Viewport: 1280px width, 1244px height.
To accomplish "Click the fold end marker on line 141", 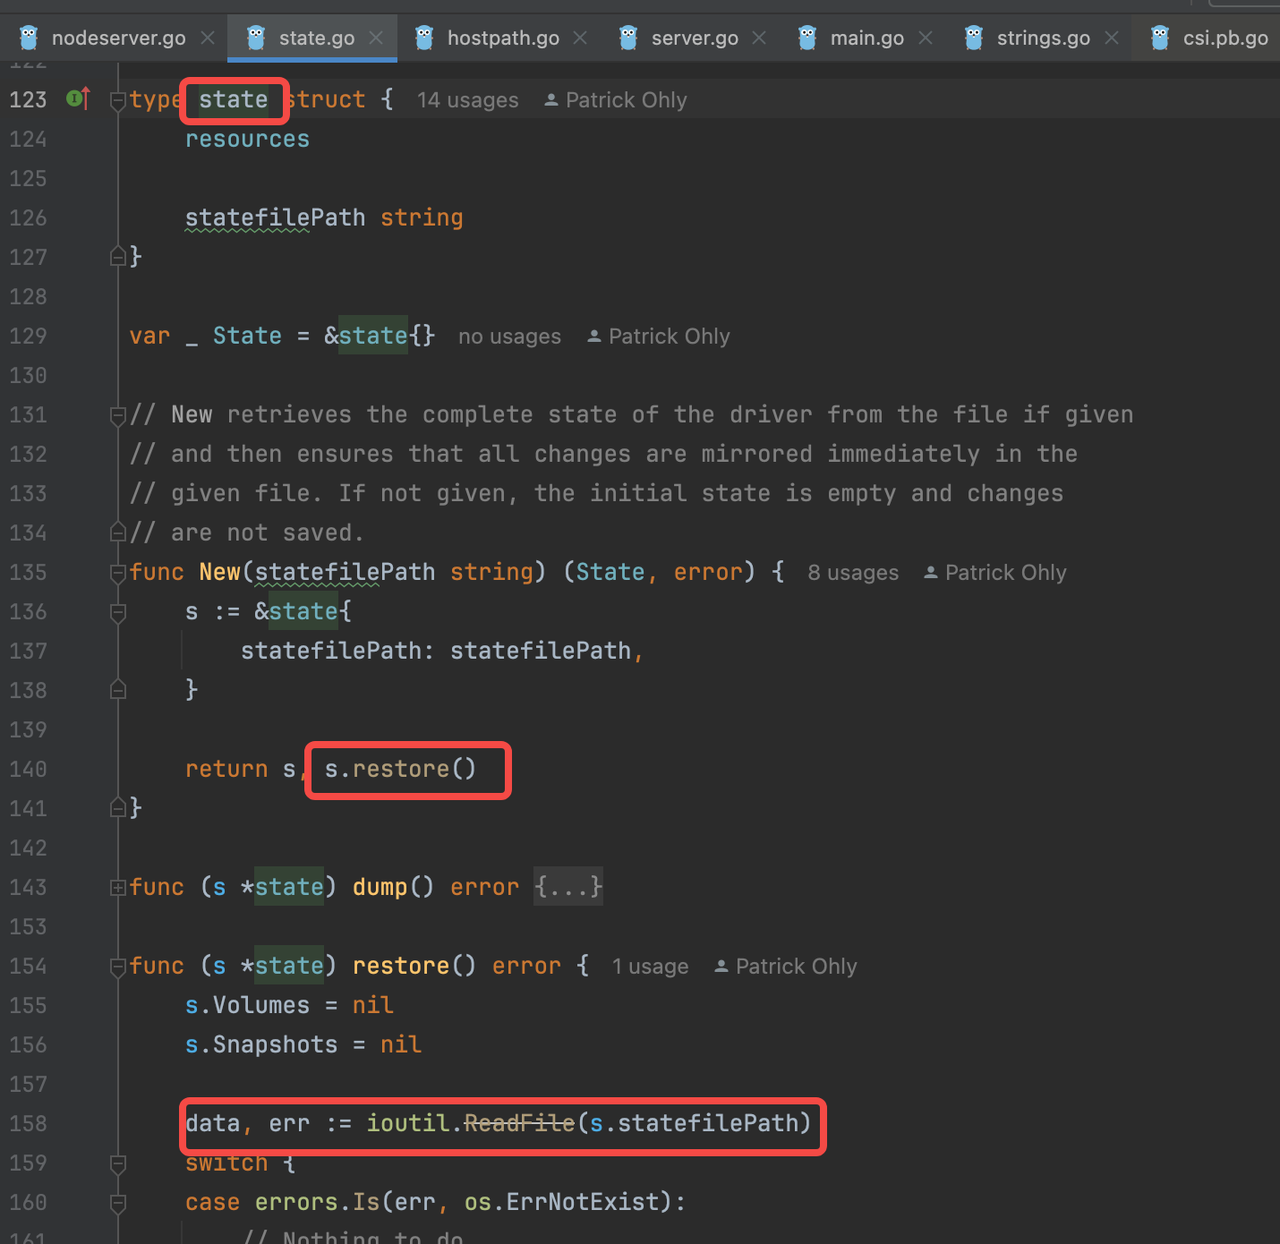I will (x=118, y=808).
